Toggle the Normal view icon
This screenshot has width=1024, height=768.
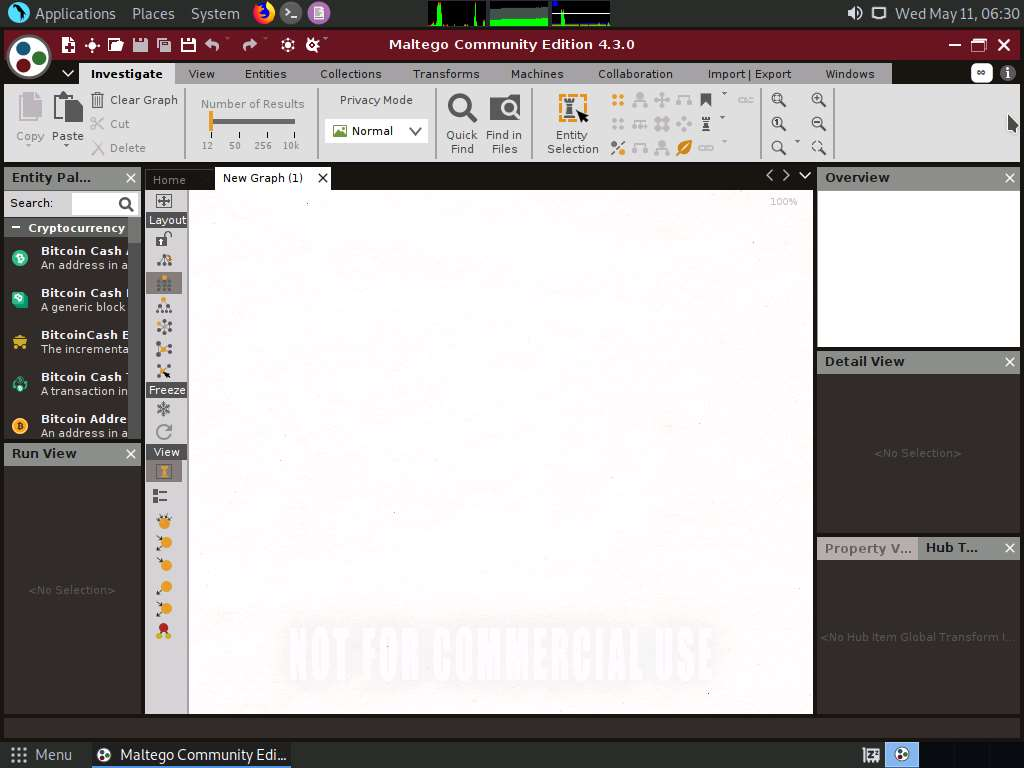pos(164,472)
